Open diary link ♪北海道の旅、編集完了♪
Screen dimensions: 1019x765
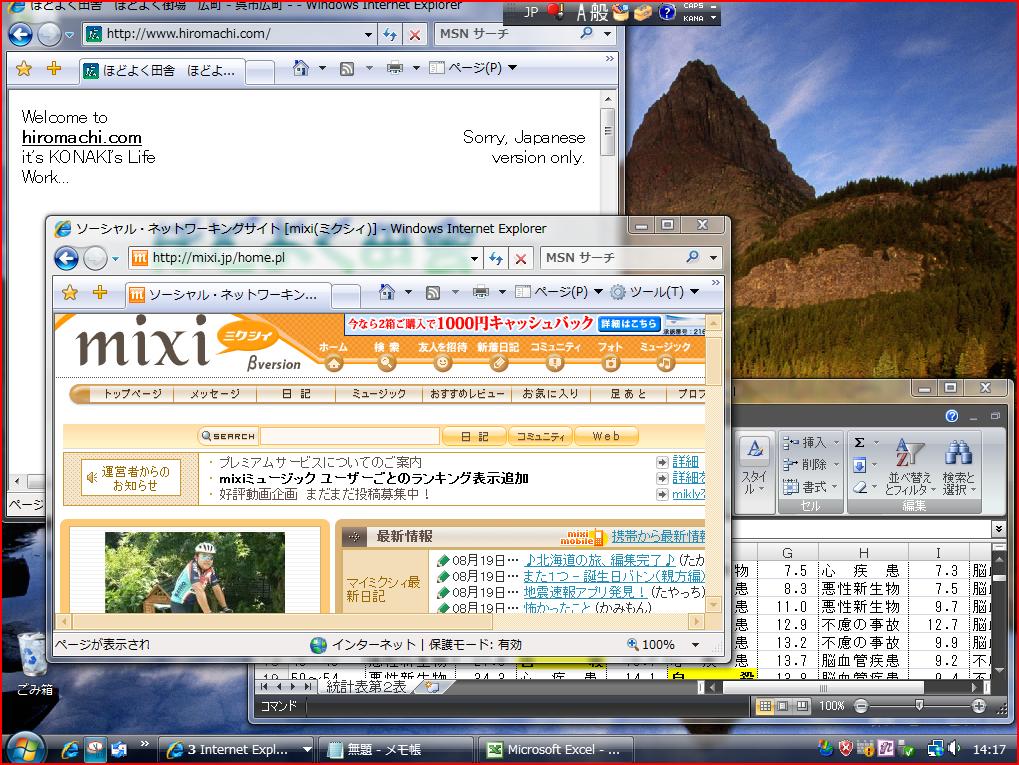[x=600, y=560]
